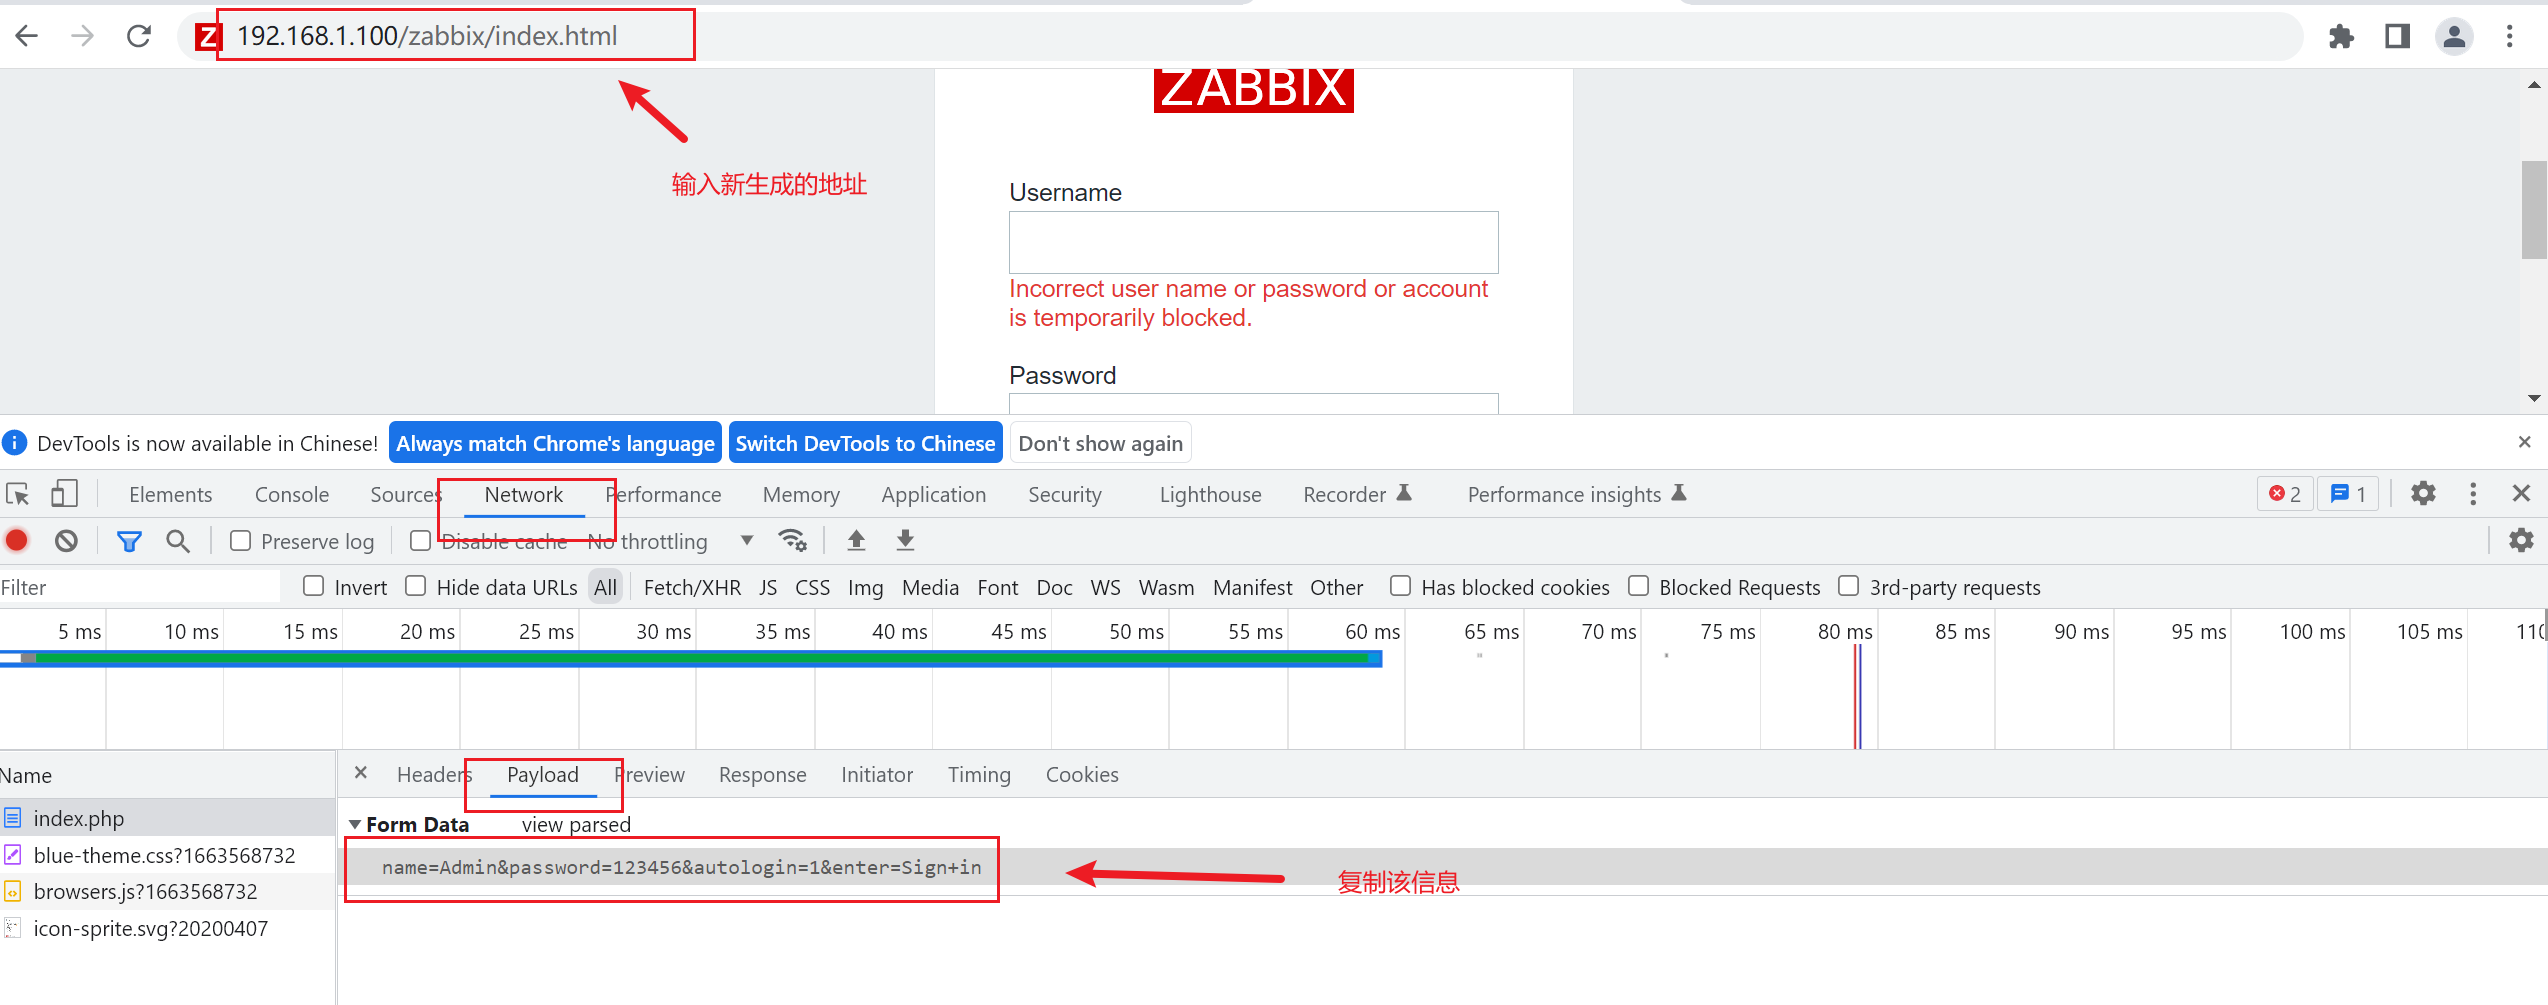Toggle the network filter funnel icon
2548x1005 pixels.
point(129,541)
